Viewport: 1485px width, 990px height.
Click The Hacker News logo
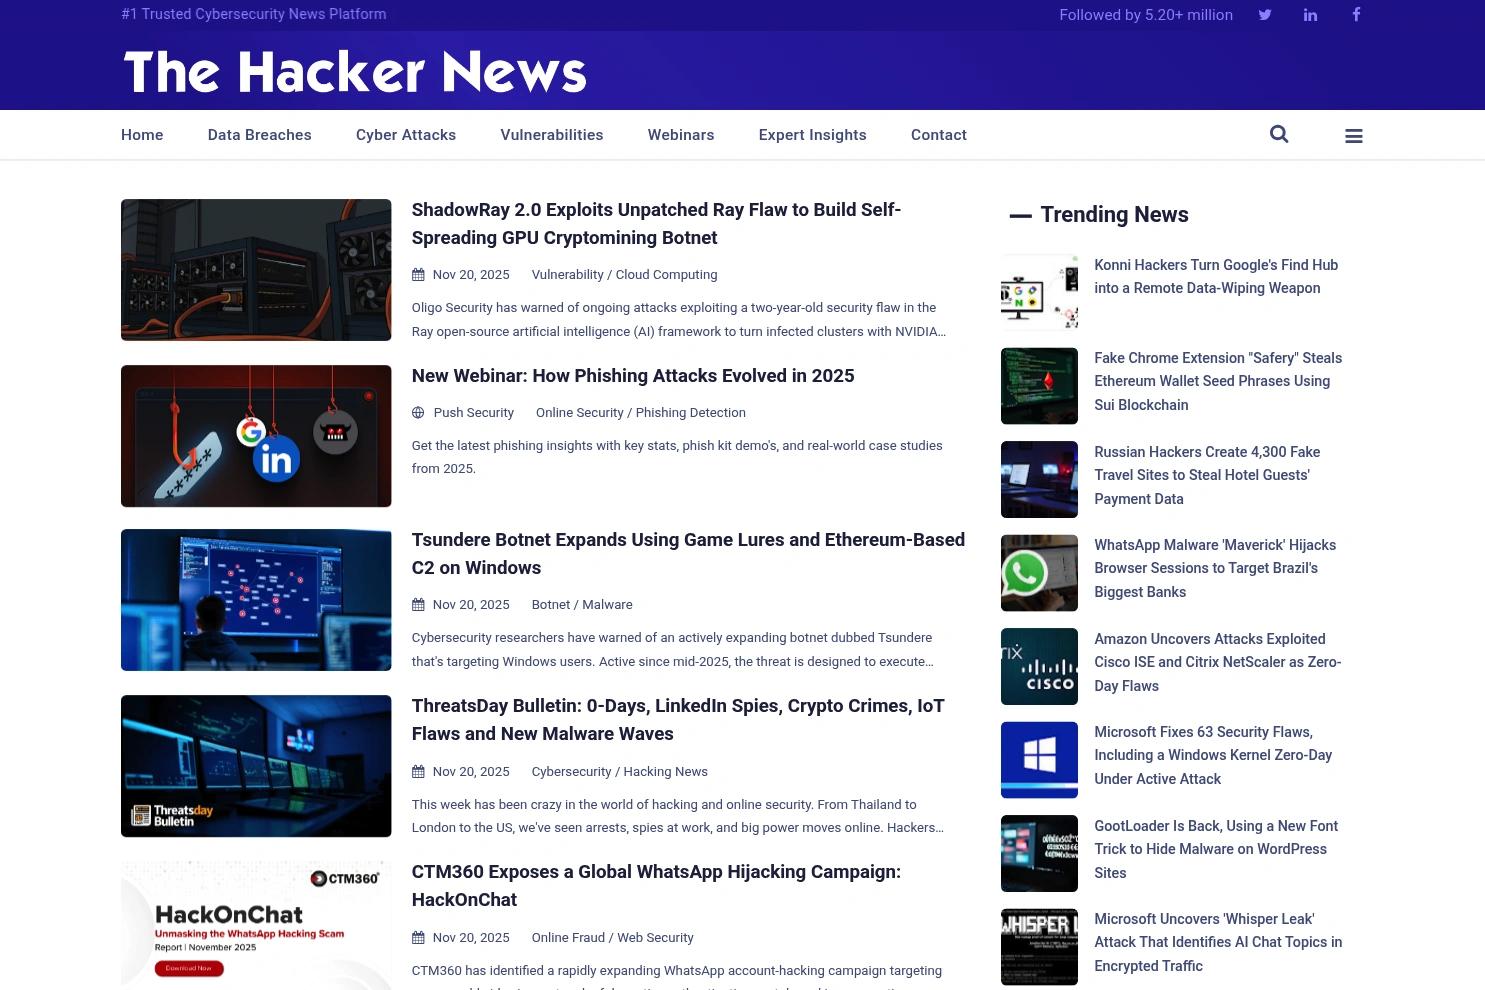pyautogui.click(x=355, y=72)
